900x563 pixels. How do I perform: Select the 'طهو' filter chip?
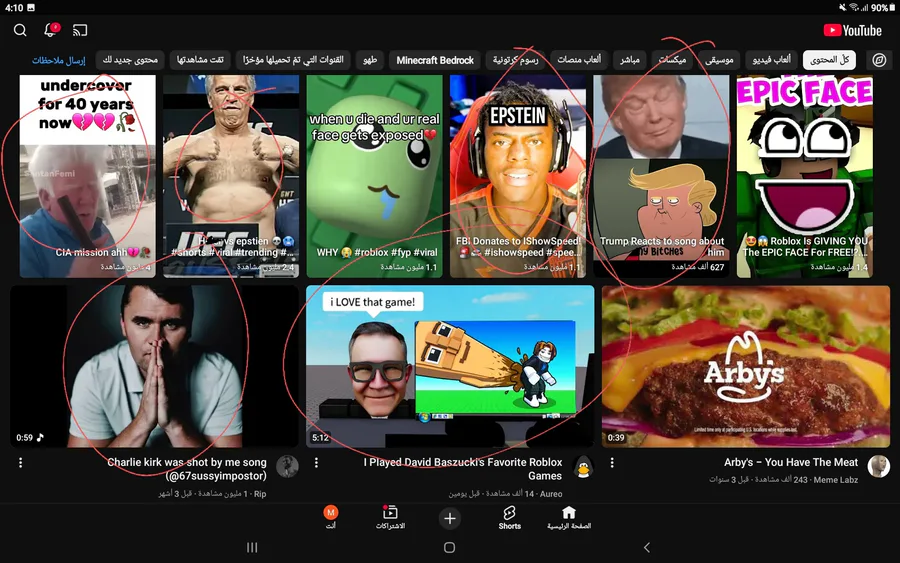pyautogui.click(x=370, y=60)
